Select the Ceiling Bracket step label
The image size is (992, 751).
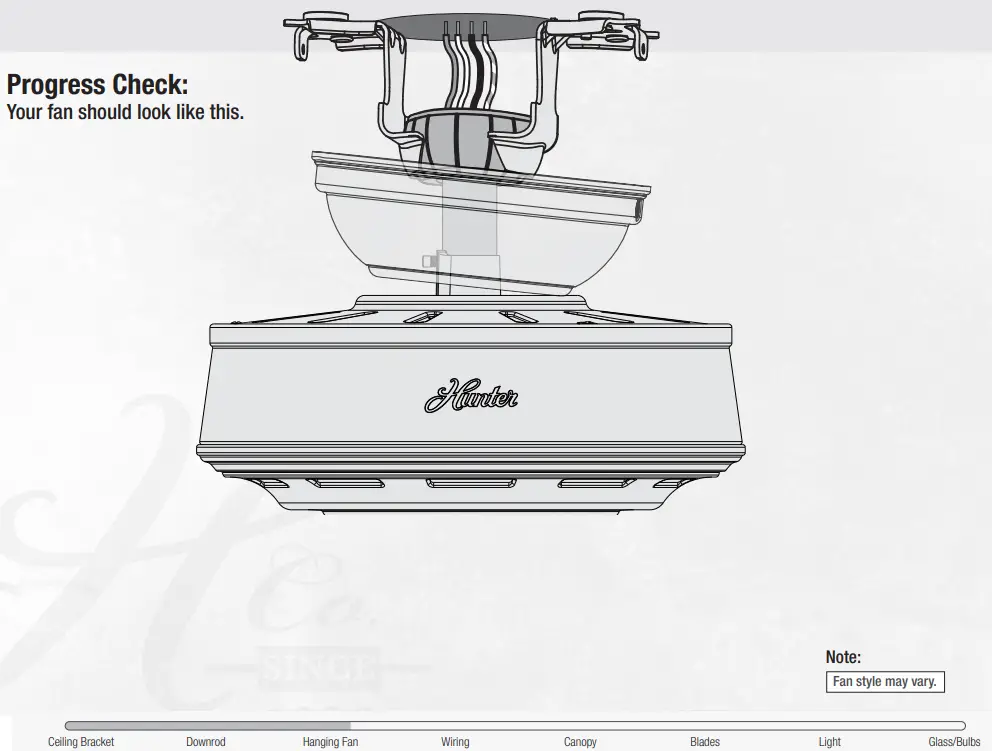[80, 742]
